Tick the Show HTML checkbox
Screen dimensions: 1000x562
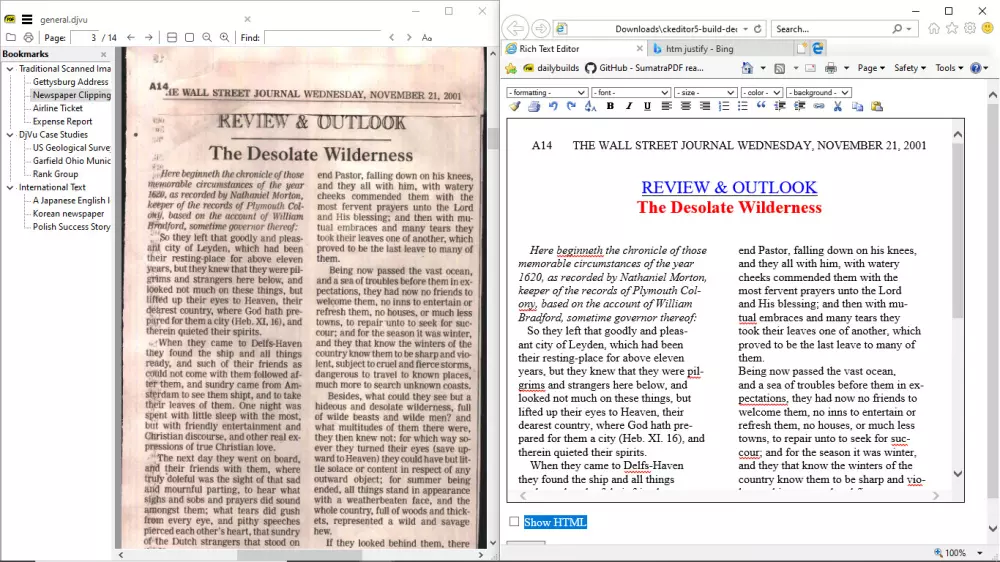coord(514,522)
